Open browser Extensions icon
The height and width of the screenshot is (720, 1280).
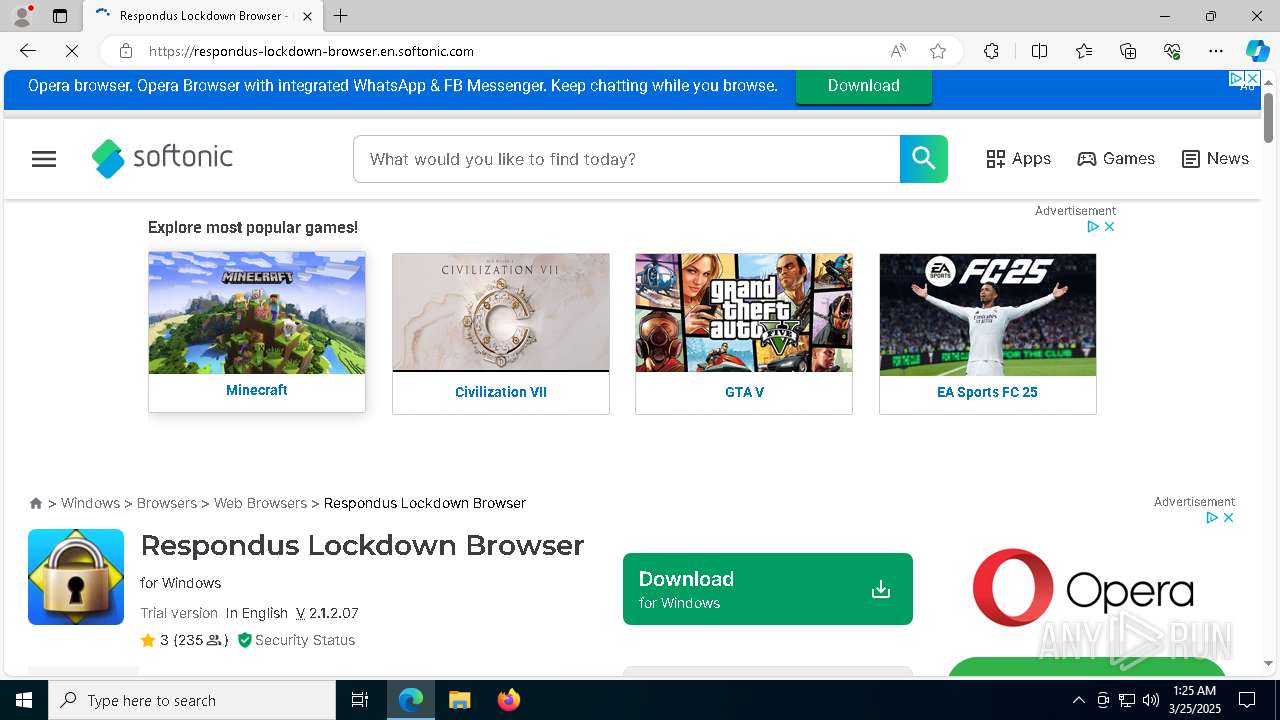pos(991,51)
